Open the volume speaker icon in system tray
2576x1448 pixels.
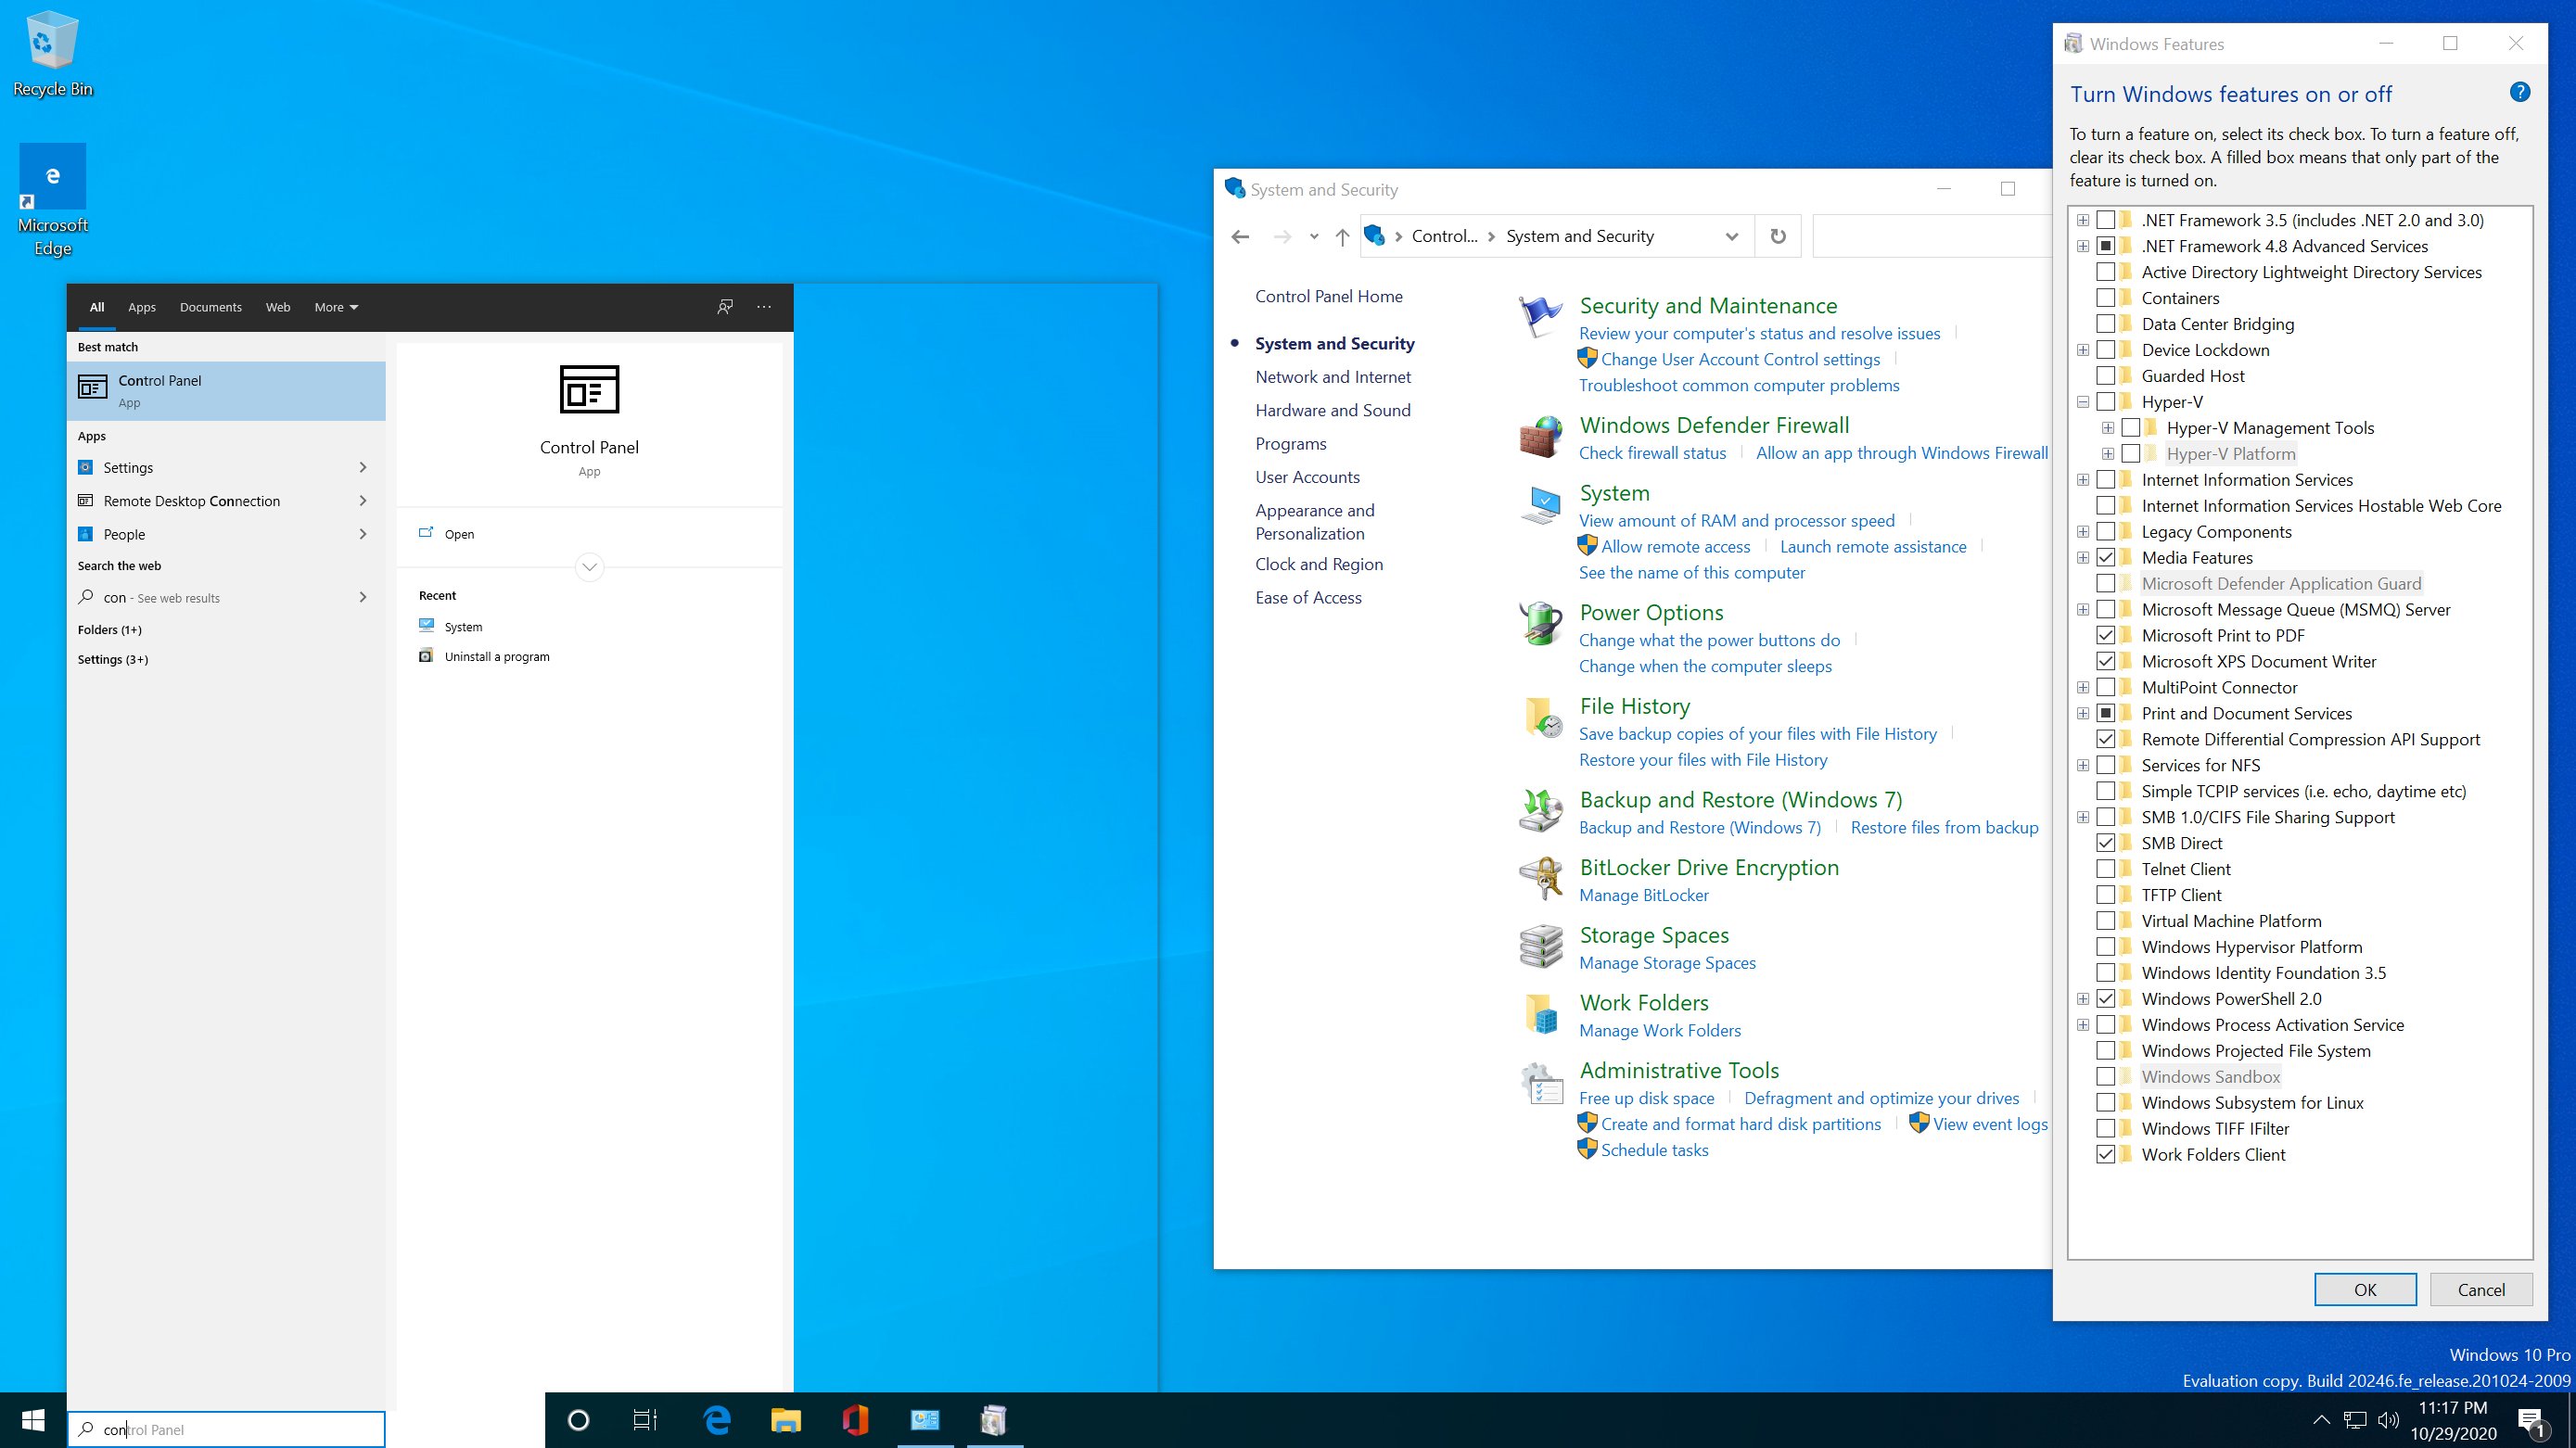[2389, 1420]
